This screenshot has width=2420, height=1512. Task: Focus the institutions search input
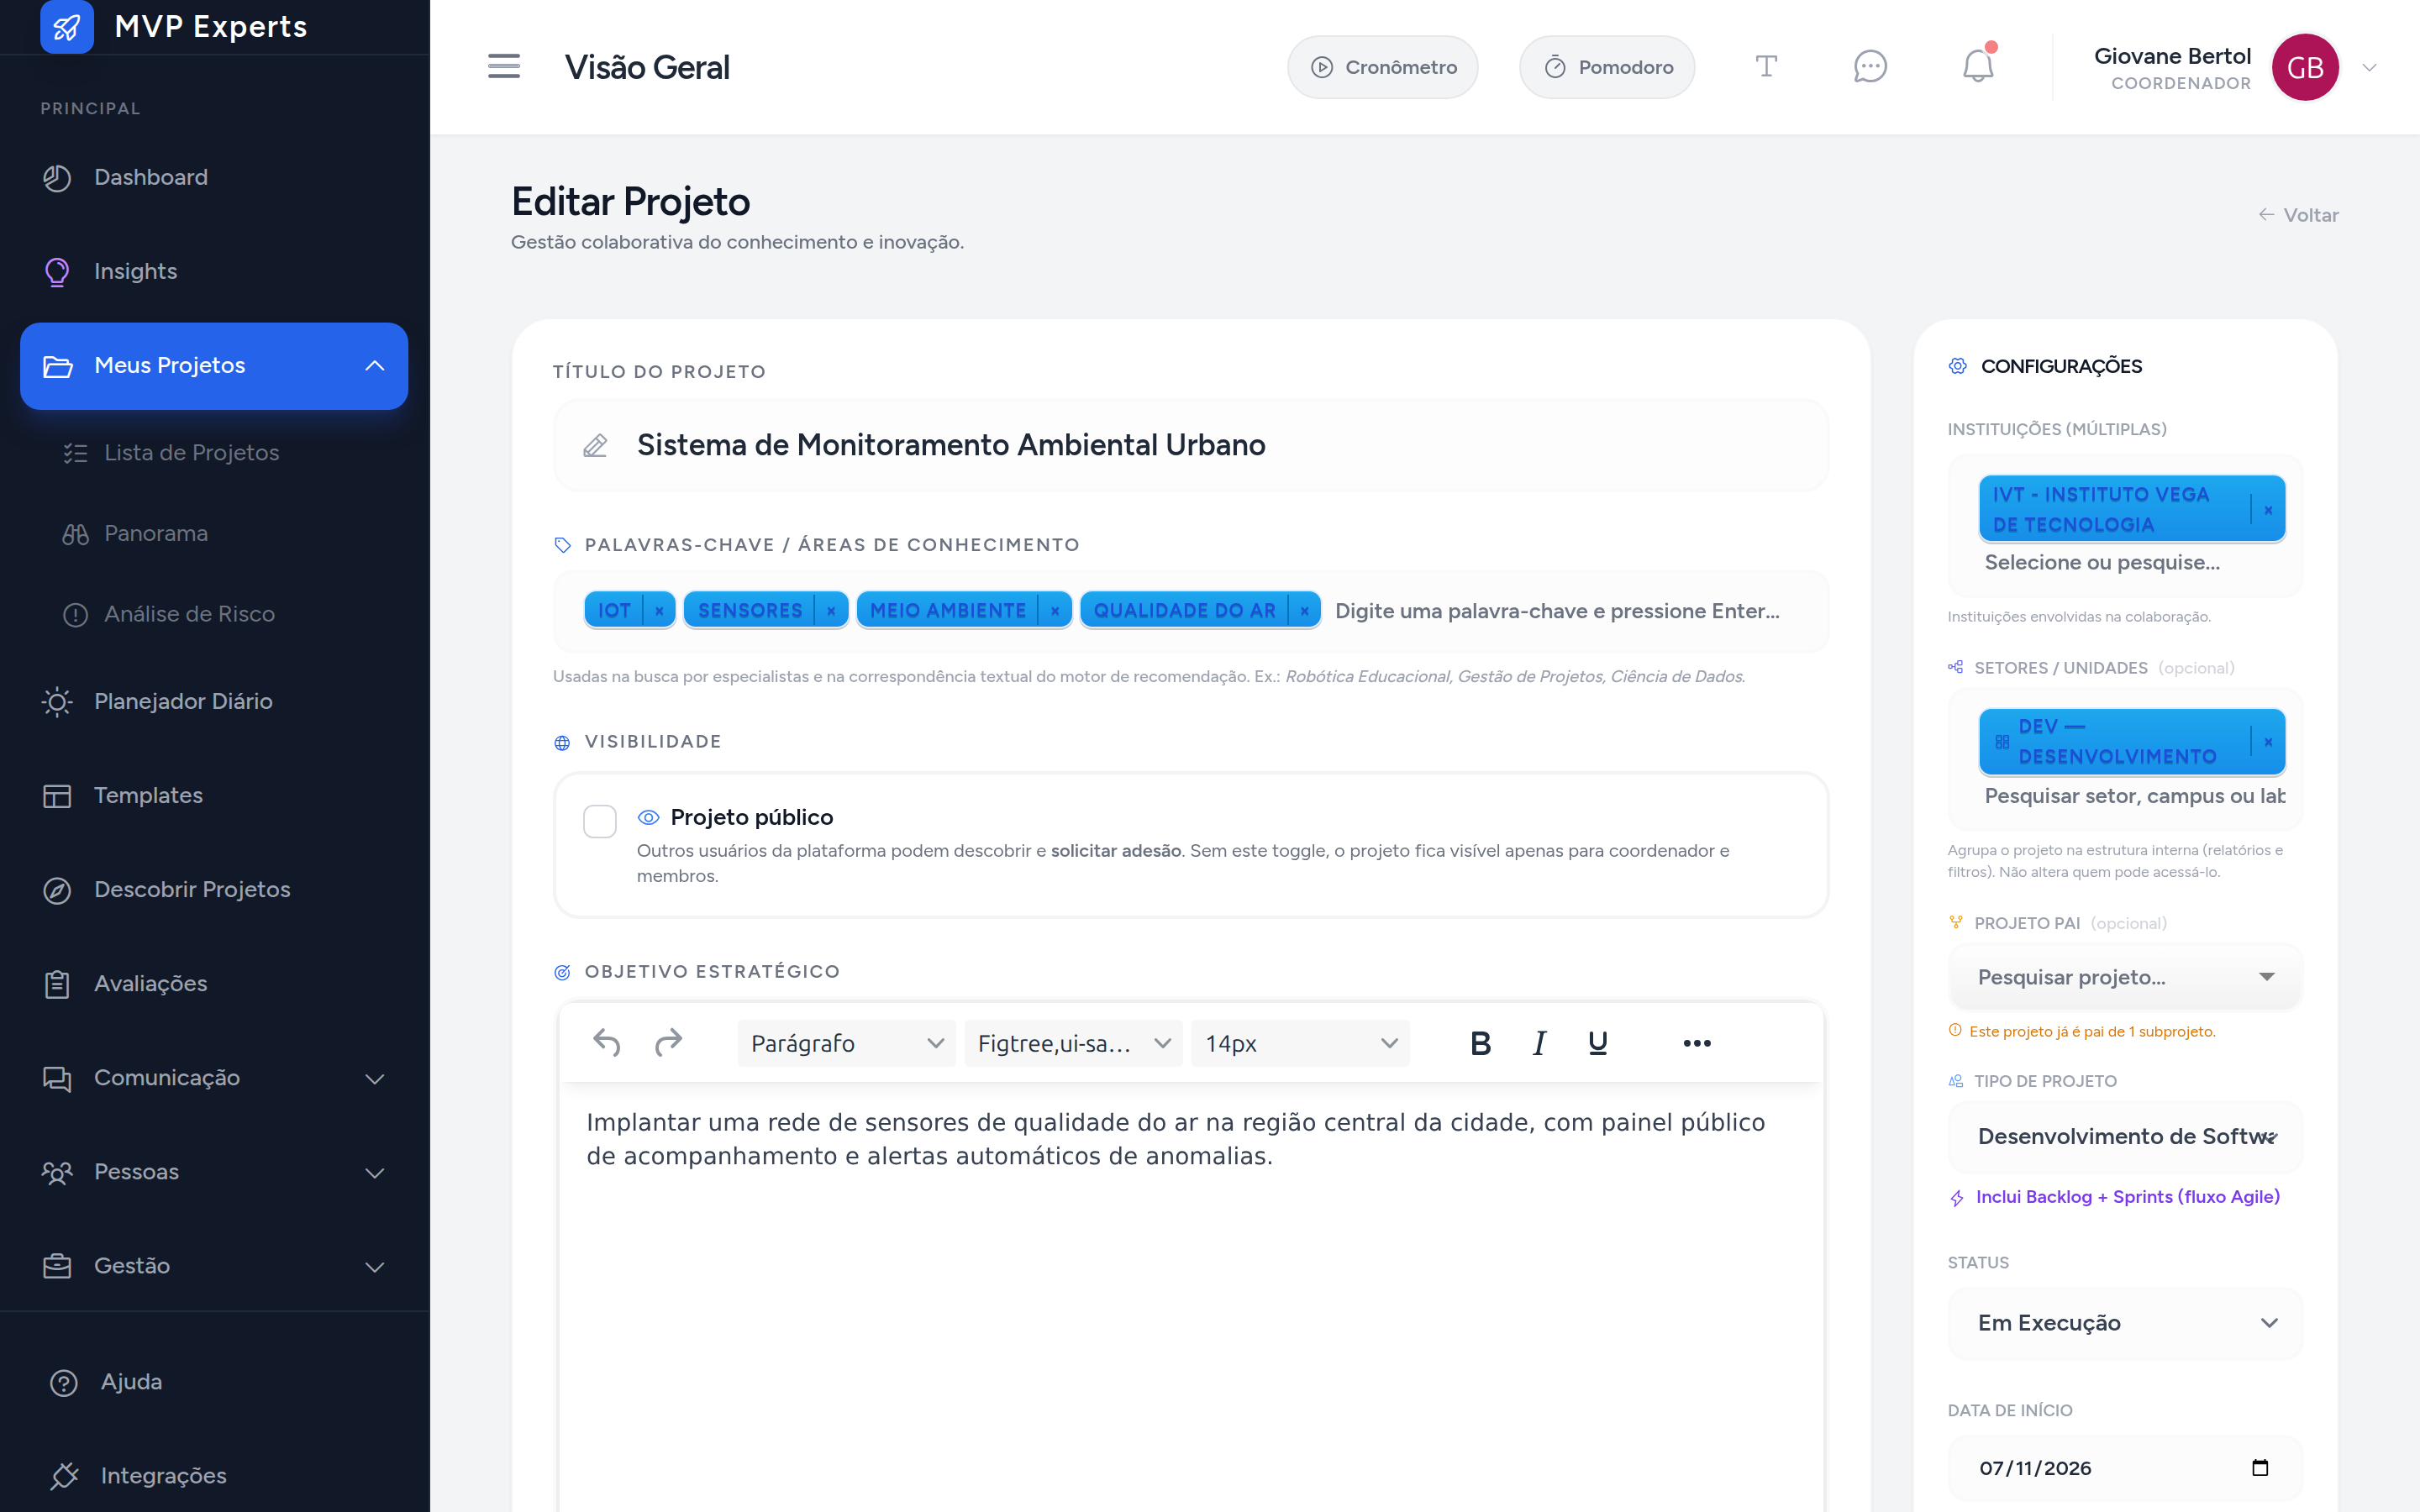tap(2132, 563)
